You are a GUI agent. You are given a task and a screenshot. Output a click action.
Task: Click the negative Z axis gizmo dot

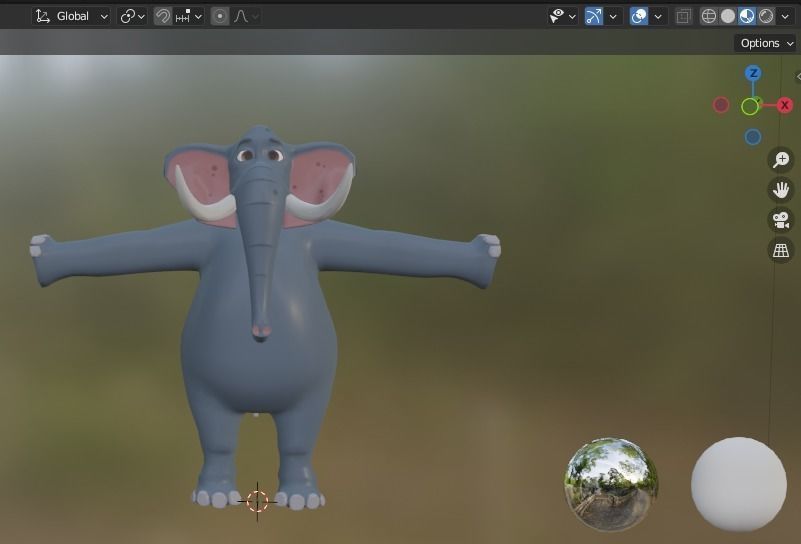pyautogui.click(x=753, y=137)
